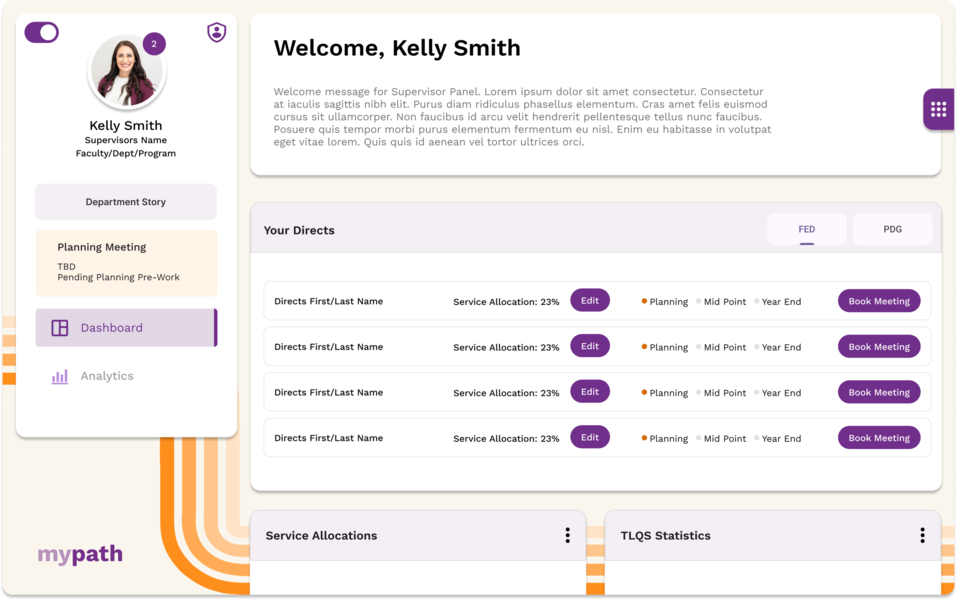Image resolution: width=957 pixels, height=600 pixels.
Task: Select Mid Point status in second row
Action: click(721, 347)
